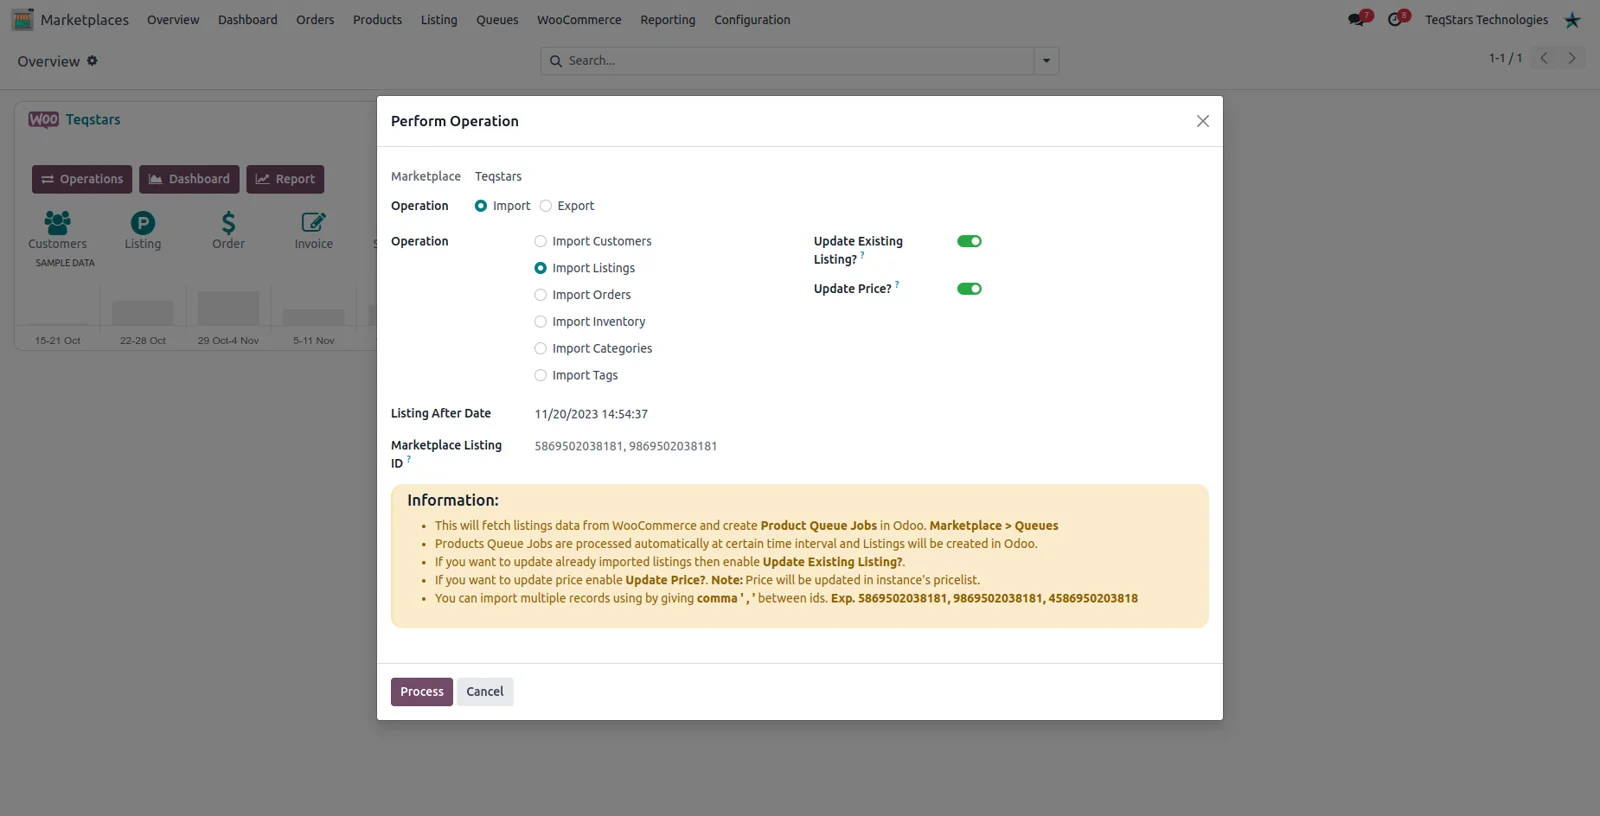Open the messages chat icon

pyautogui.click(x=1357, y=19)
